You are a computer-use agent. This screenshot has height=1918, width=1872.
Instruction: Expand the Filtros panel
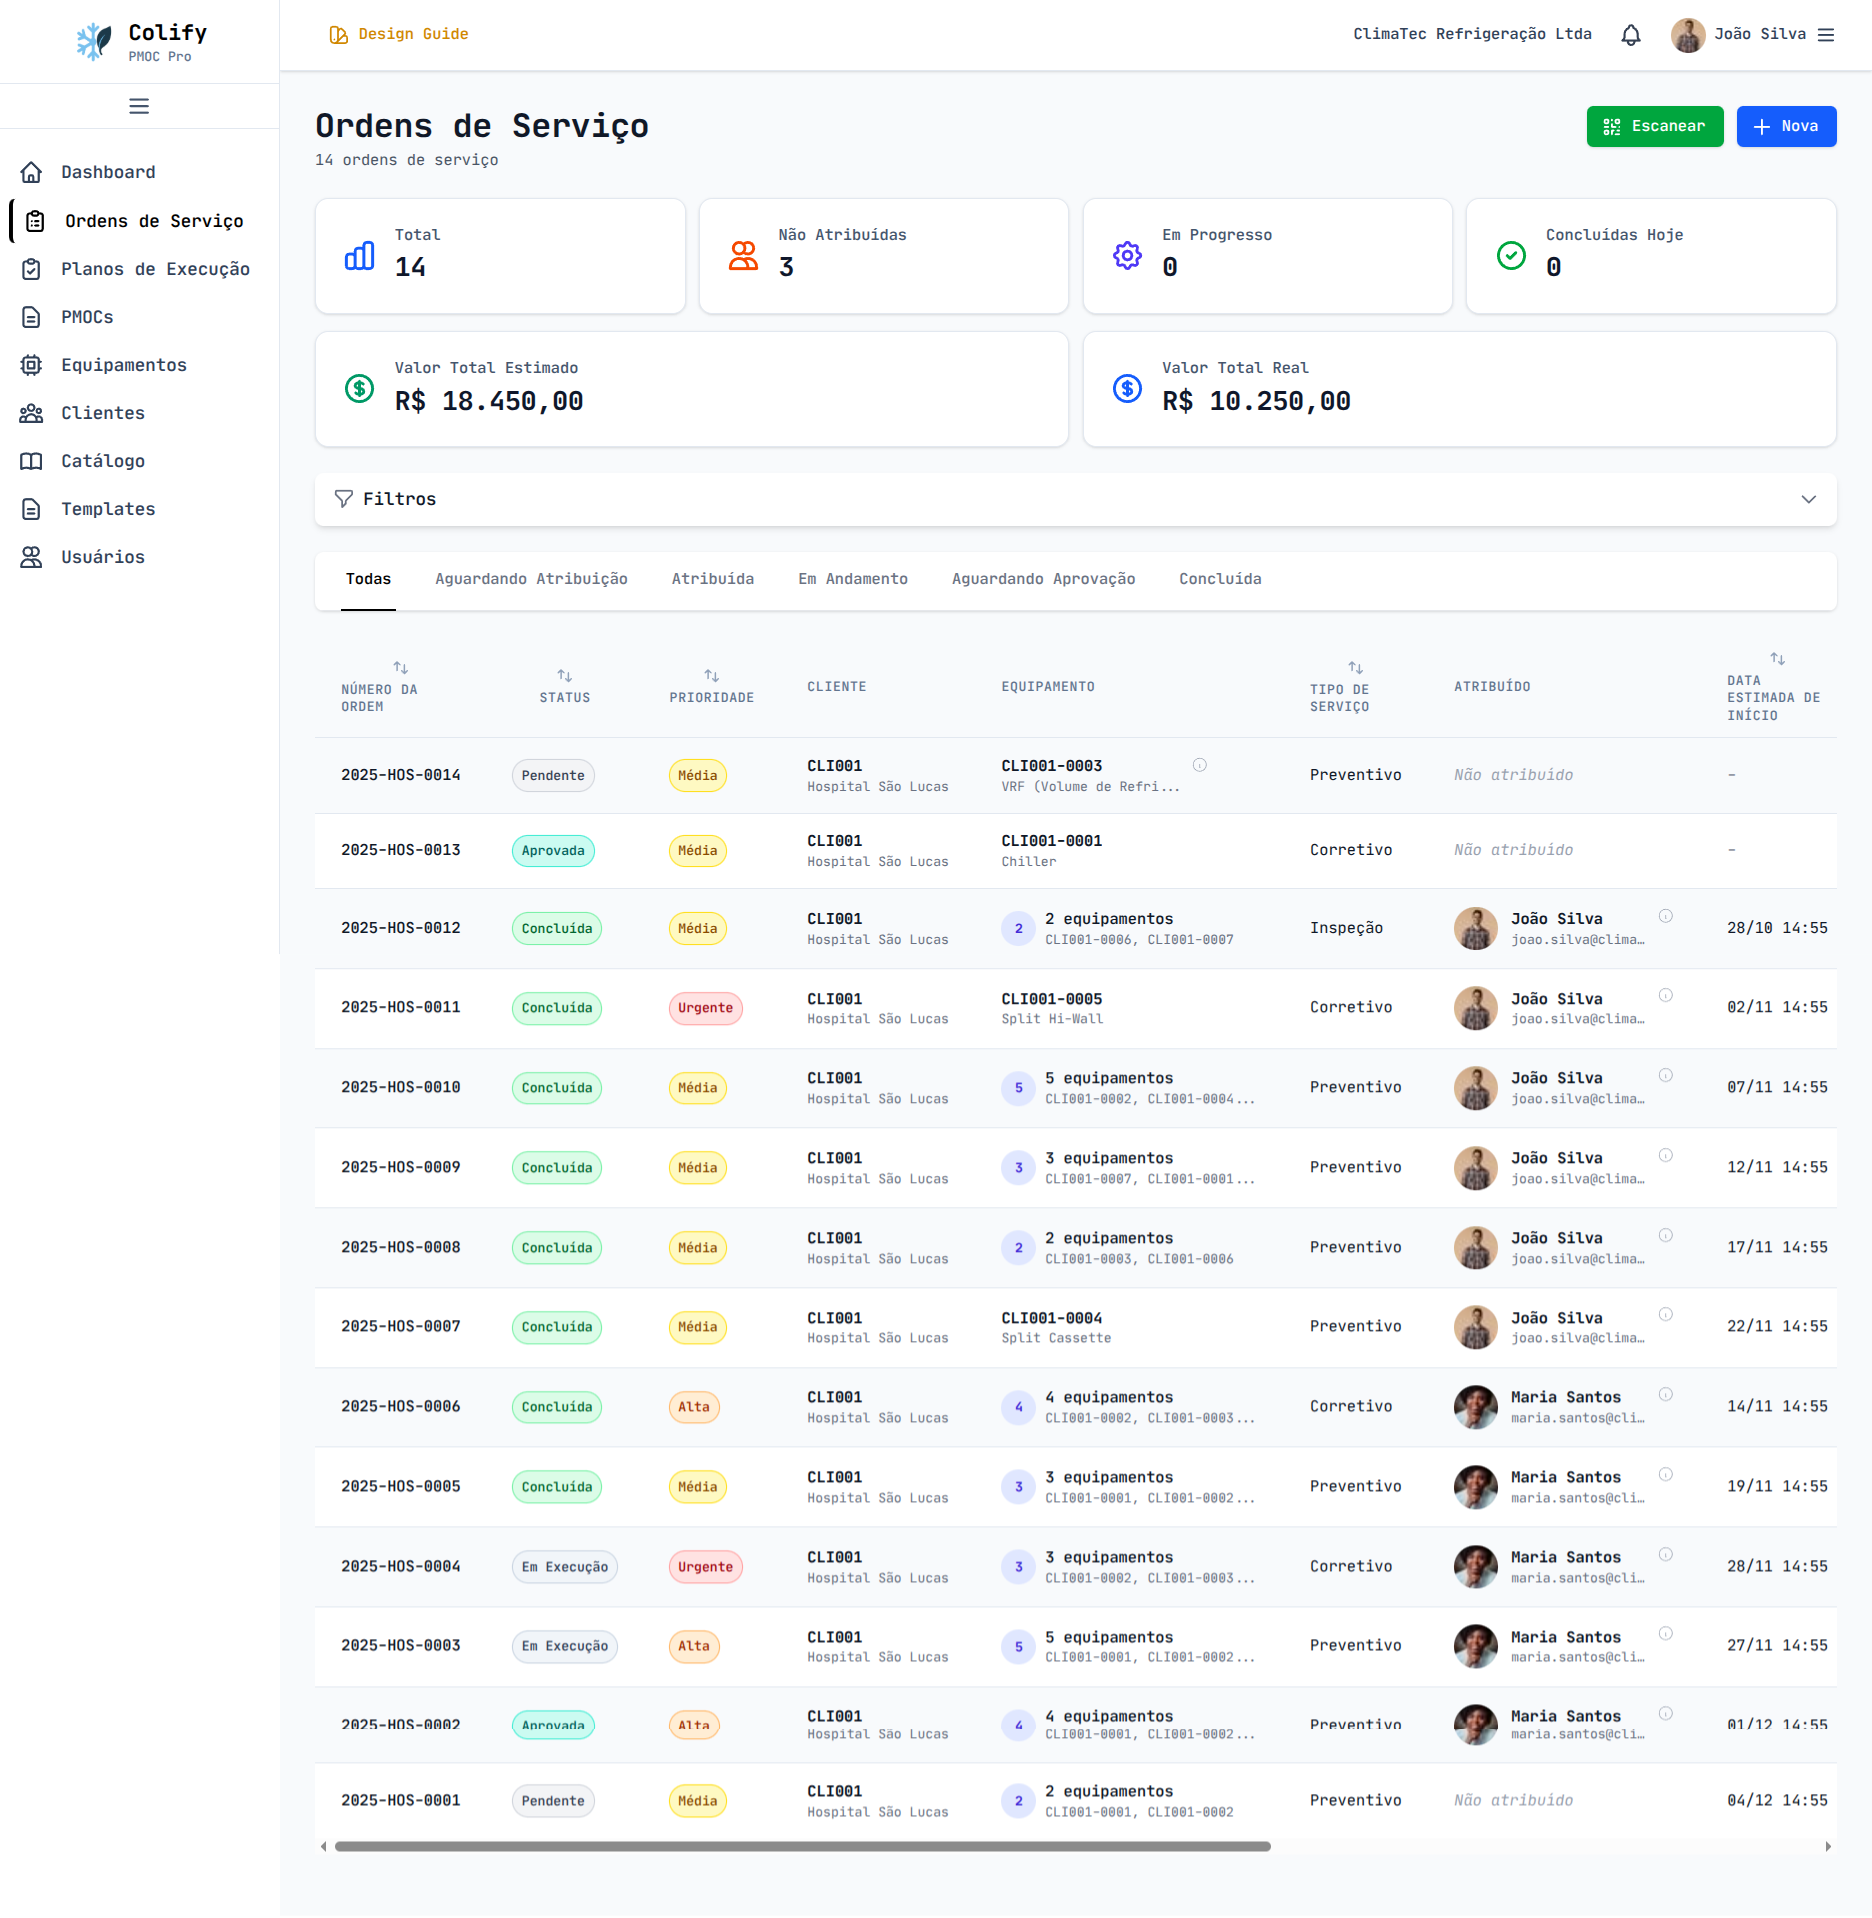pos(400,499)
